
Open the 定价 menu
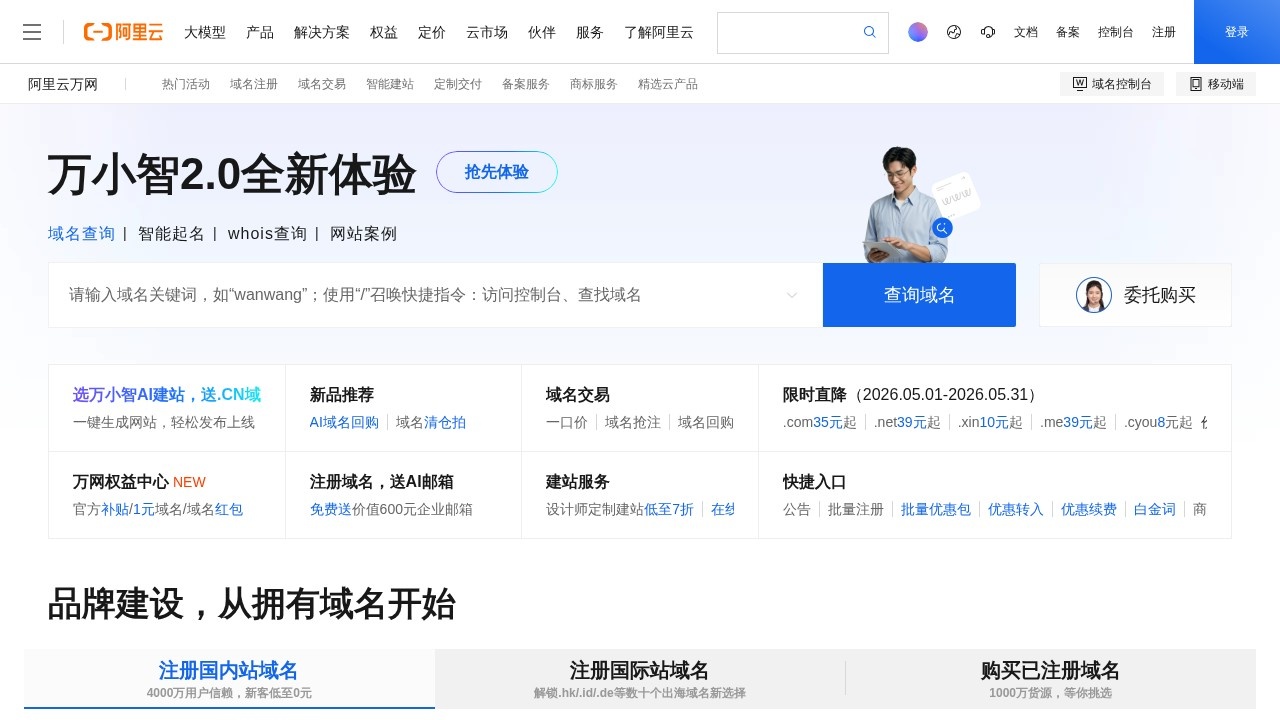click(x=432, y=32)
